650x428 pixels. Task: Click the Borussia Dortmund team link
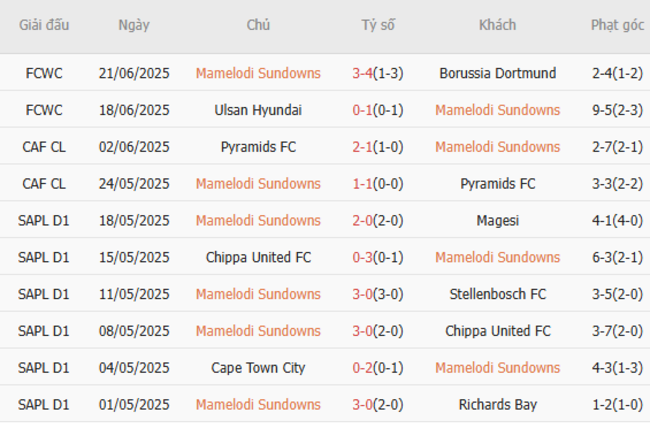[497, 73]
